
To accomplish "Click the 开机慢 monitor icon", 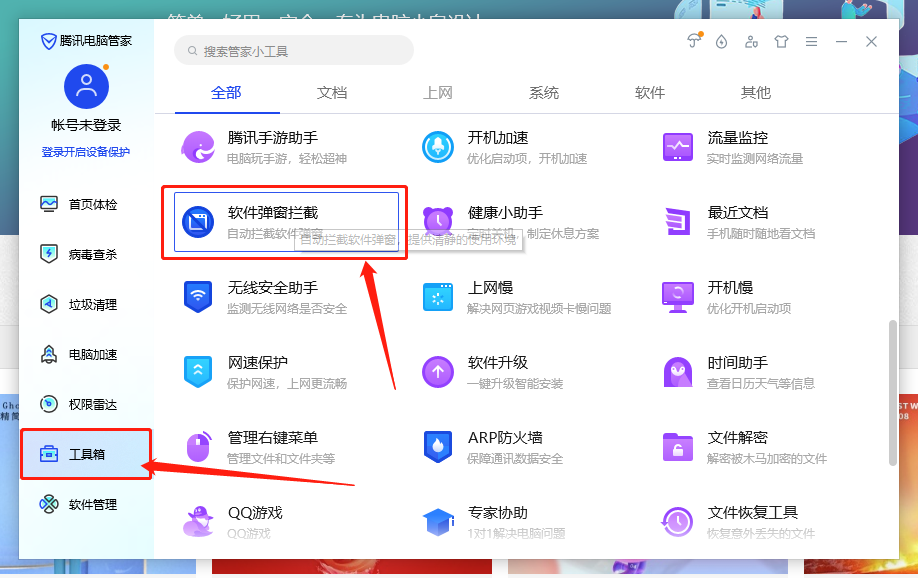I will [678, 297].
